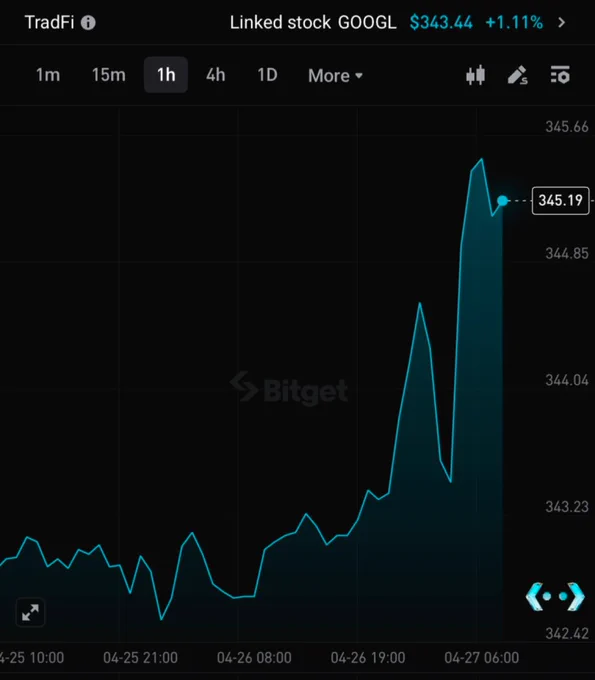Tap the $343.44 stock price
The height and width of the screenshot is (680, 595).
[441, 23]
